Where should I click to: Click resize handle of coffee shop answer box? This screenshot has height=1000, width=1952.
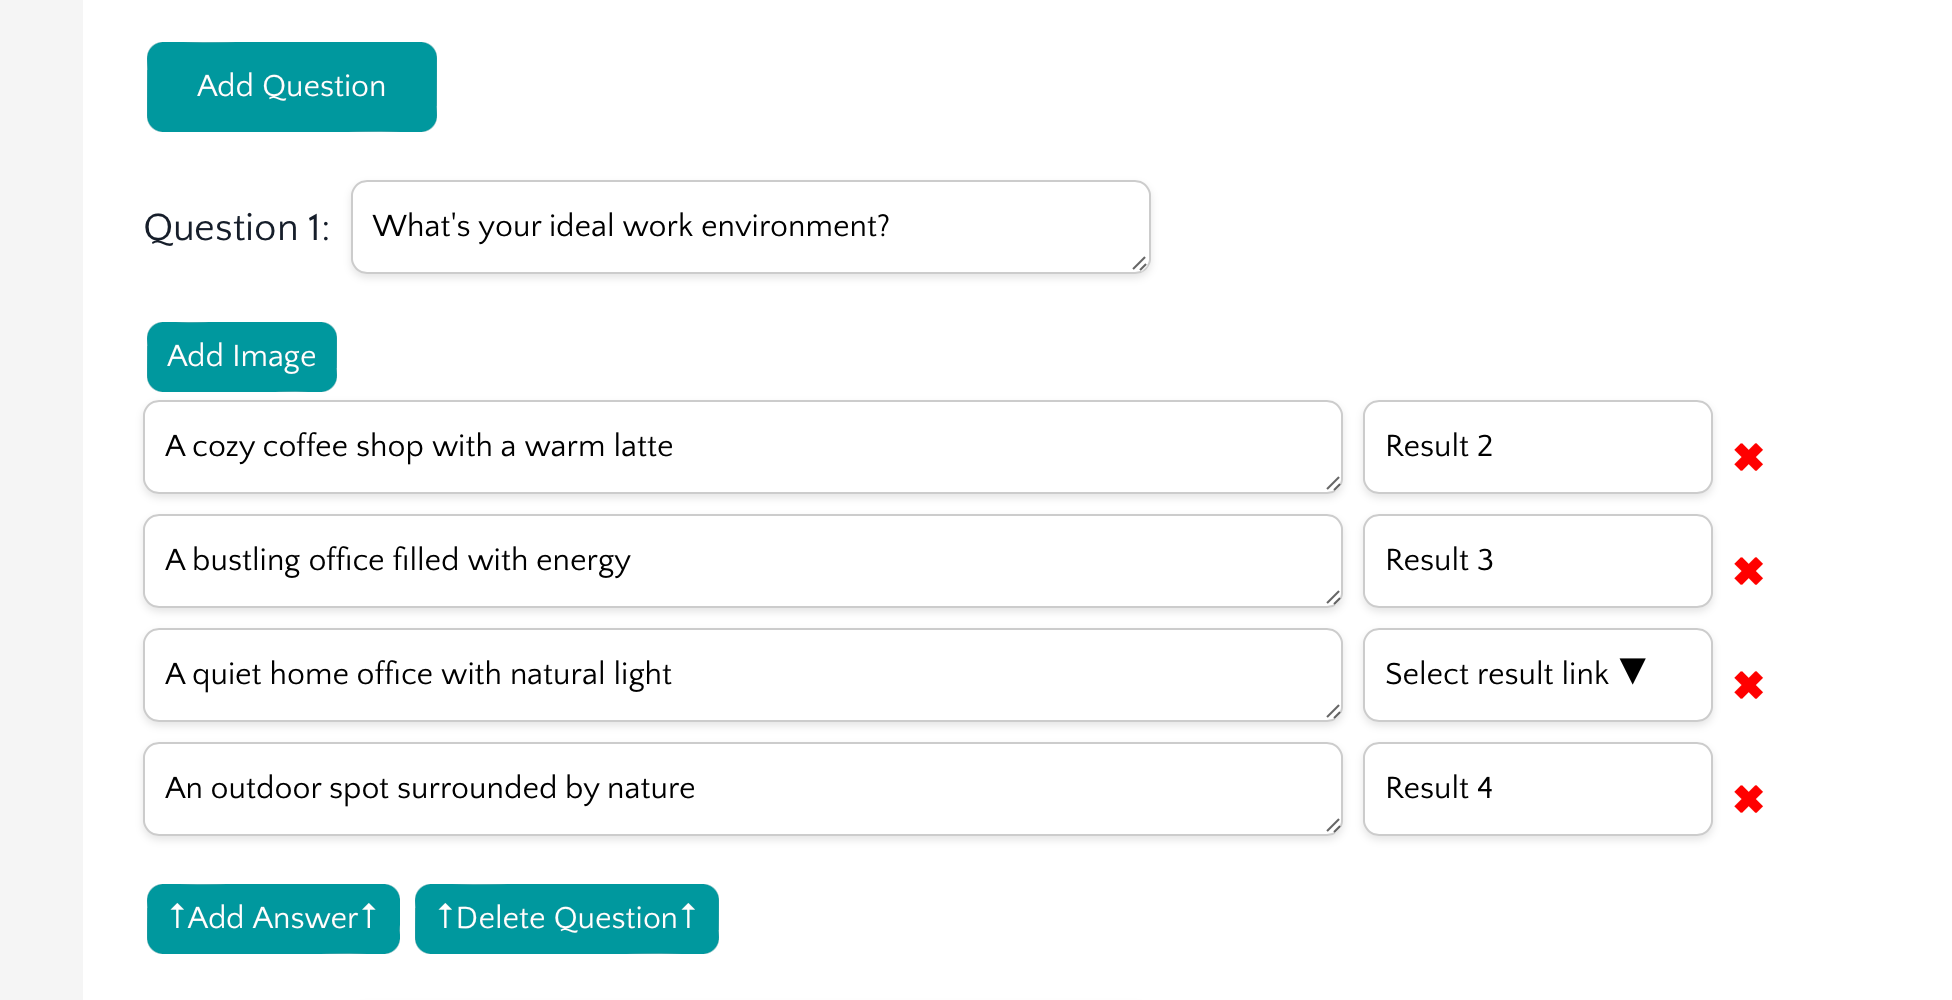(1332, 483)
